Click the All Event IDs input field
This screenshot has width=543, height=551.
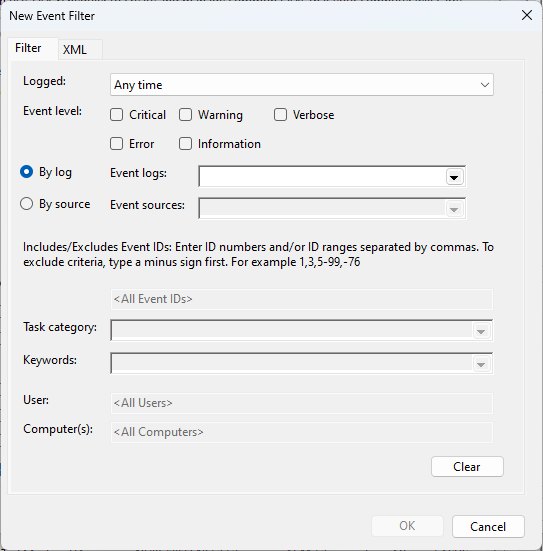302,299
